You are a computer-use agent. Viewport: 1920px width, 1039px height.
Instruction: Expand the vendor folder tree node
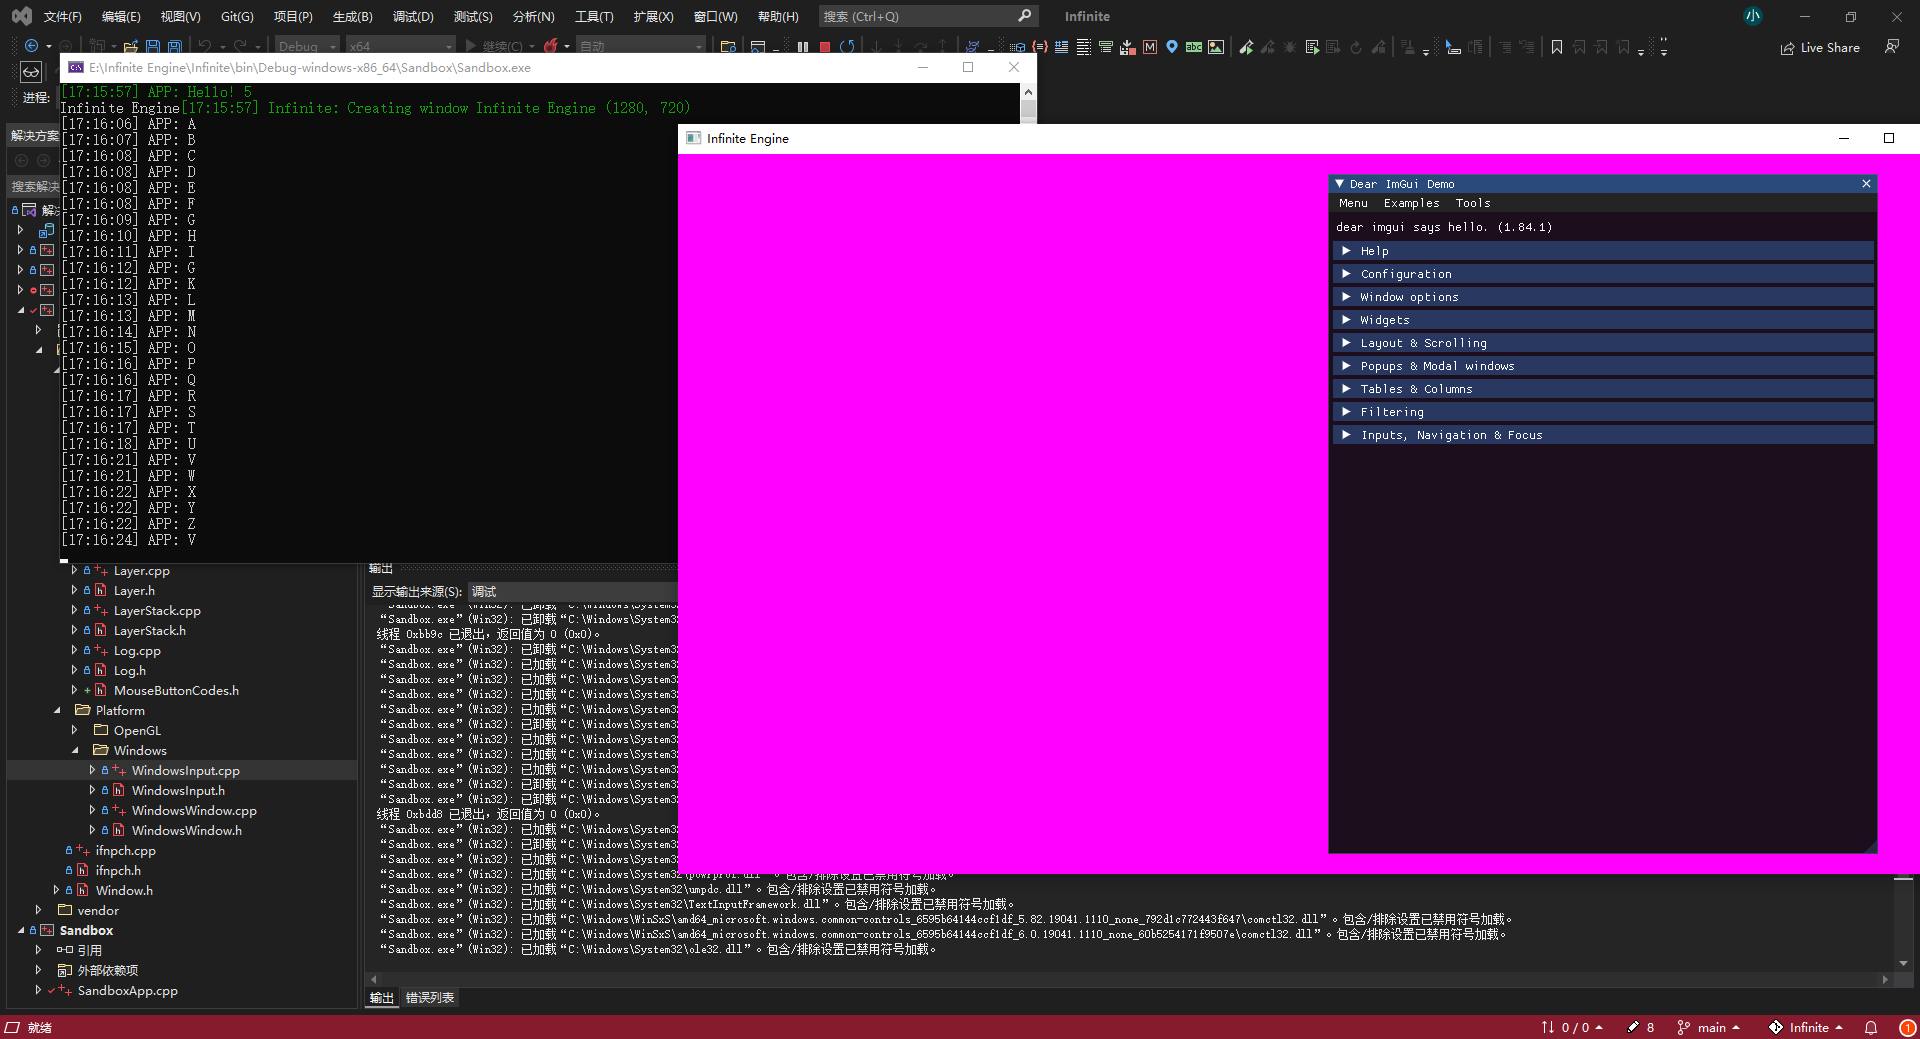39,911
